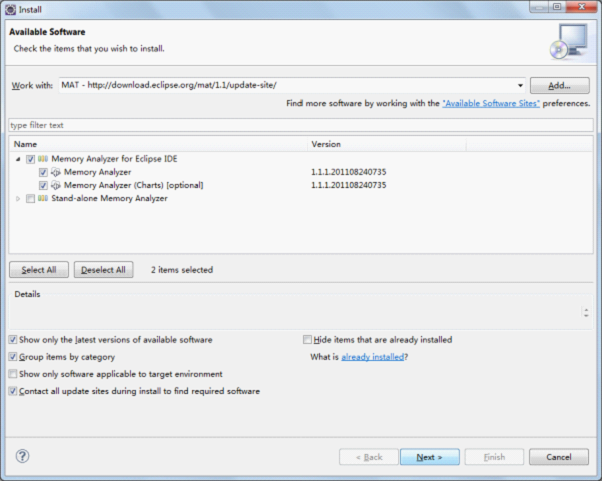Click the Cancel button

point(559,457)
